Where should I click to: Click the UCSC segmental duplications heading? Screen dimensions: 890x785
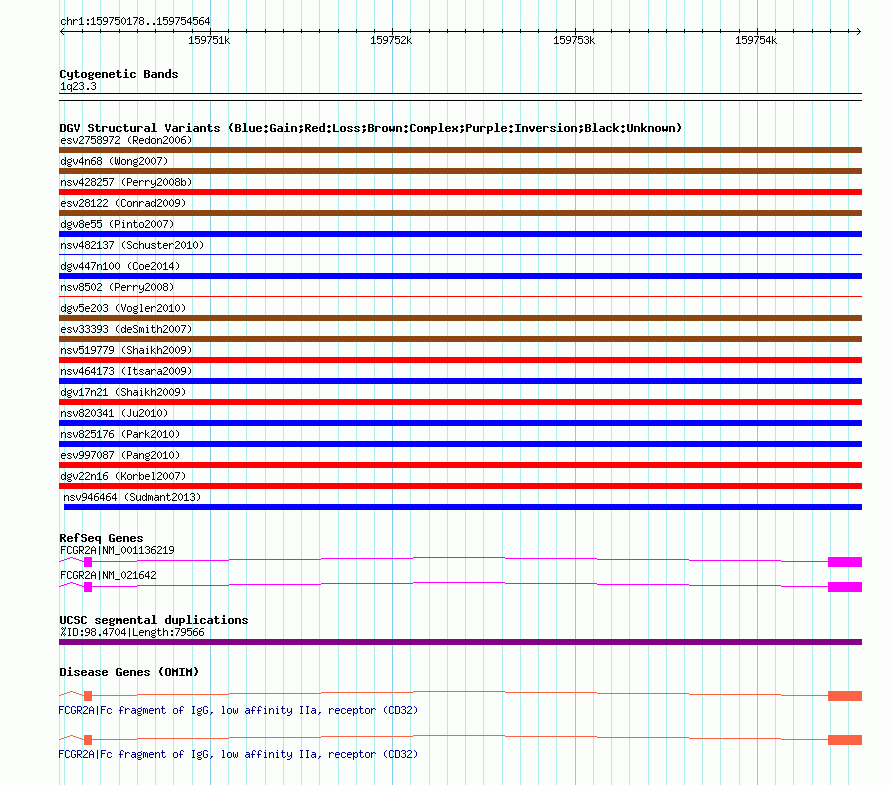154,620
